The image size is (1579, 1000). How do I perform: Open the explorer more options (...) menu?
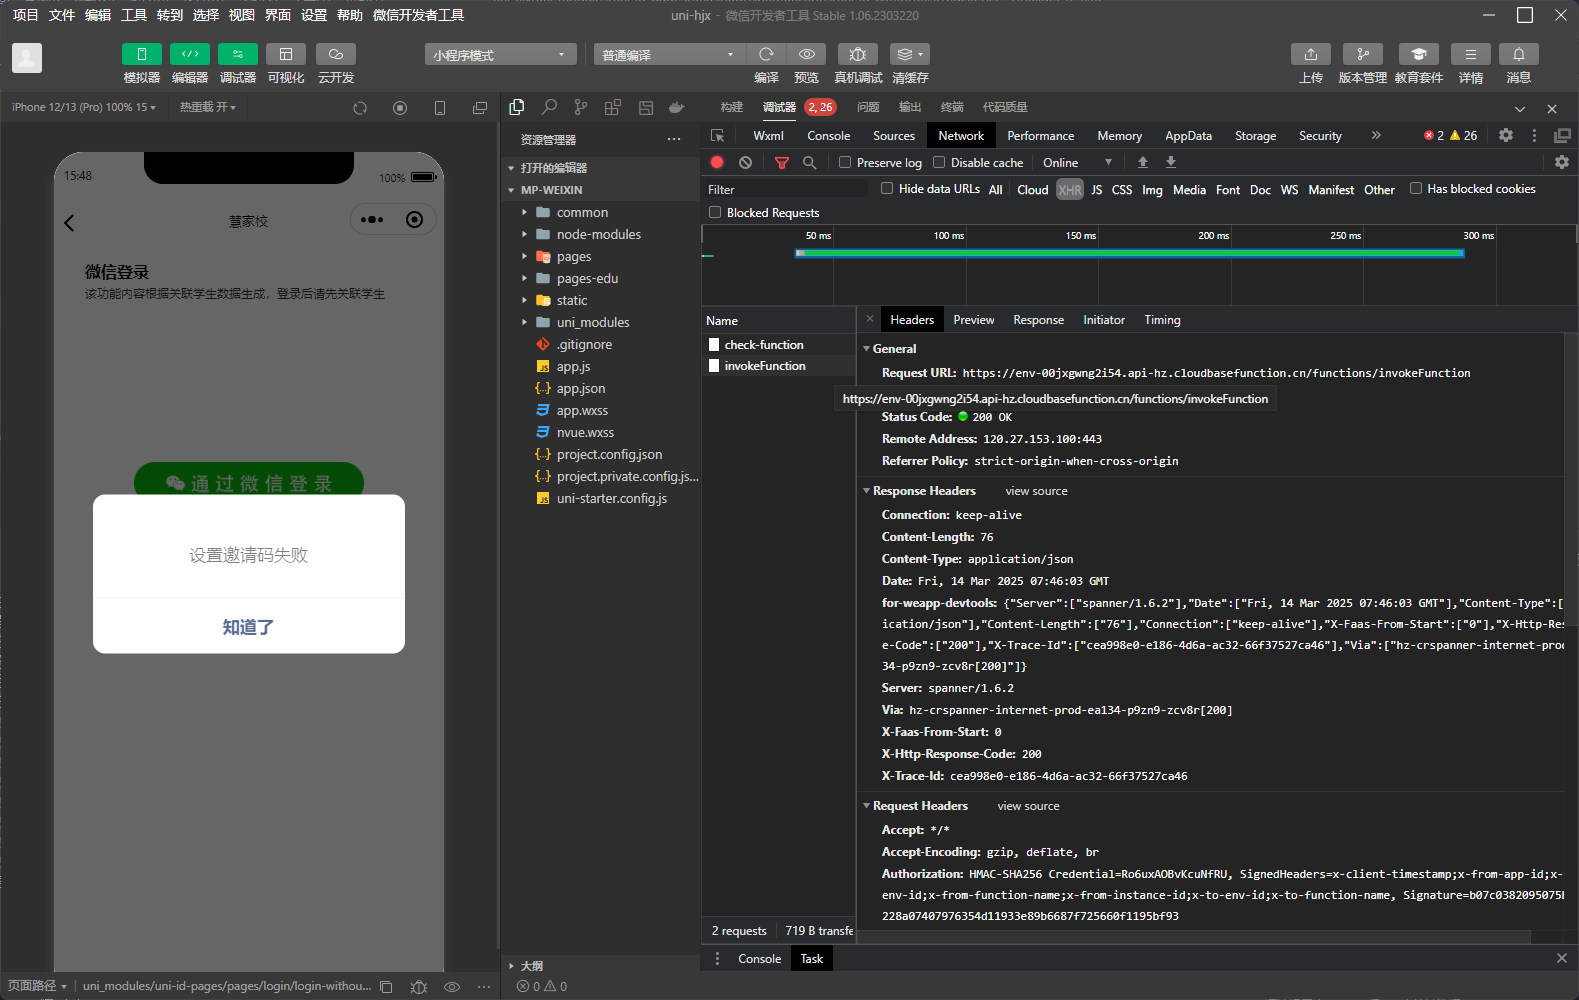pyautogui.click(x=674, y=139)
